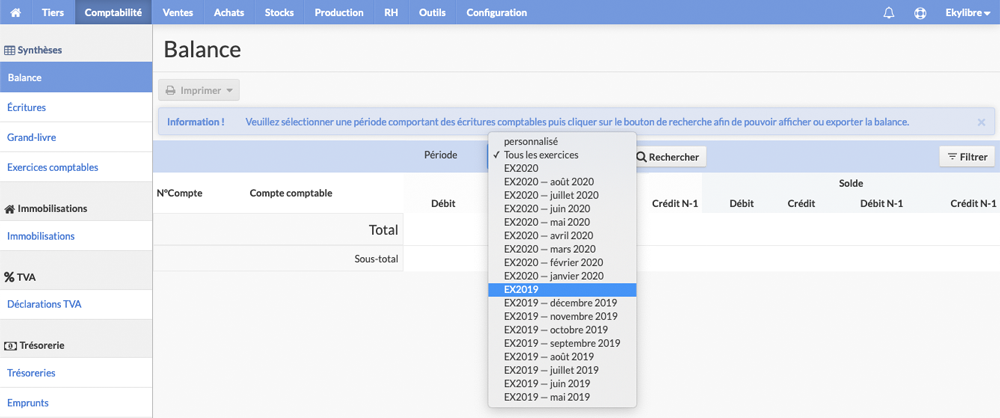1000x418 pixels.
Task: Open the Comptabilité menu
Action: coord(113,12)
